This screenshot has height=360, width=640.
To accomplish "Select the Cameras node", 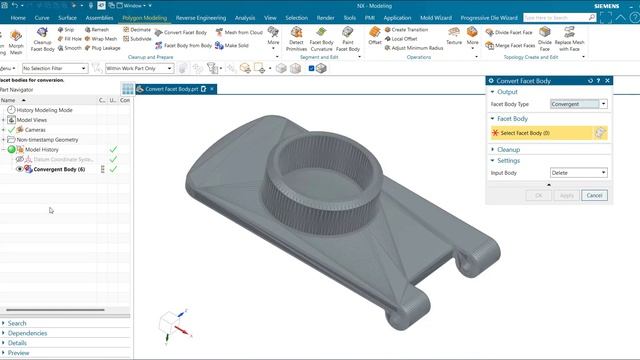I will point(35,130).
